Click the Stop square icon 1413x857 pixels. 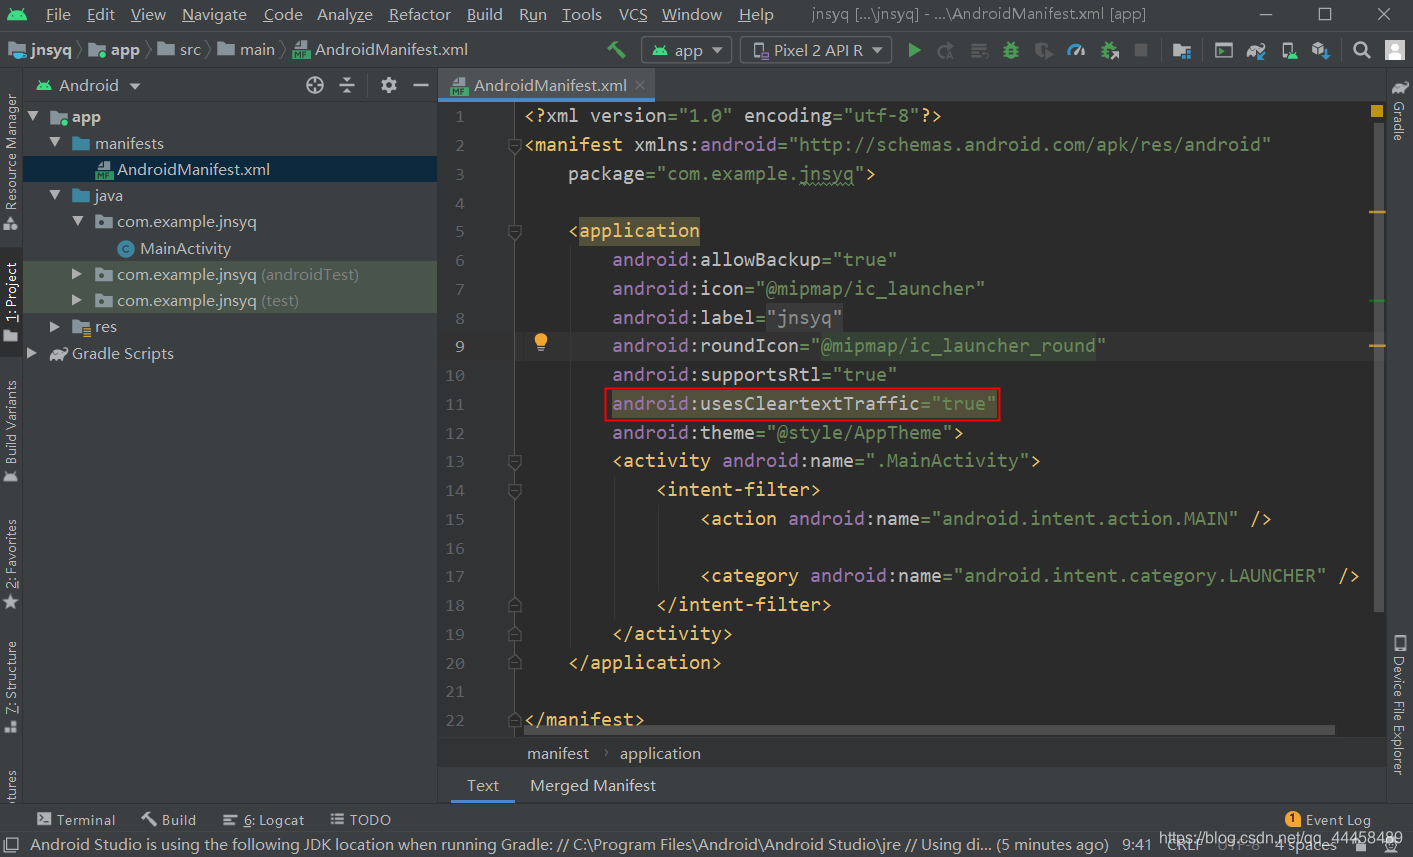click(x=1140, y=50)
